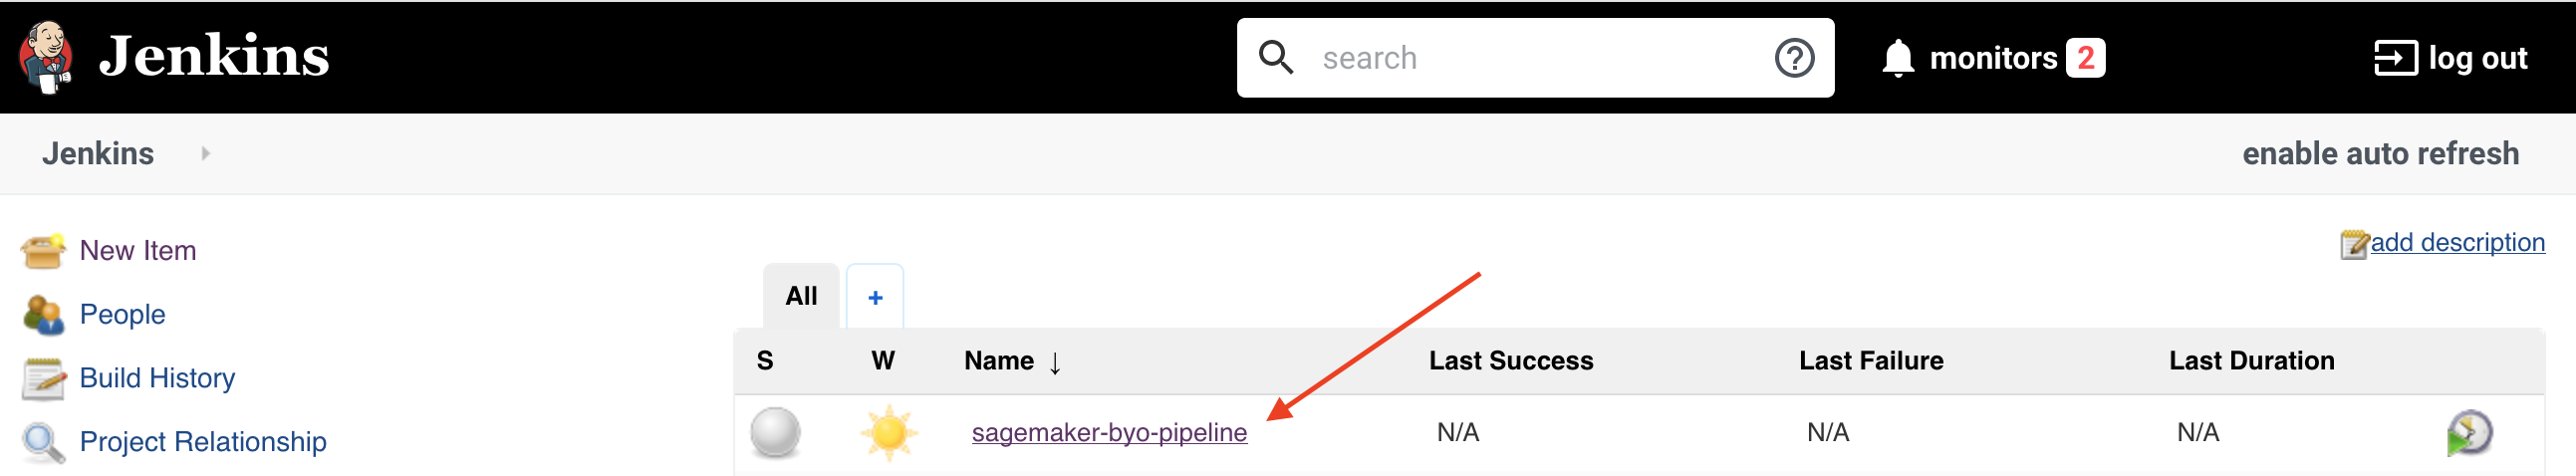Open the monitors bell notification icon
2576x476 pixels.
(x=1897, y=58)
